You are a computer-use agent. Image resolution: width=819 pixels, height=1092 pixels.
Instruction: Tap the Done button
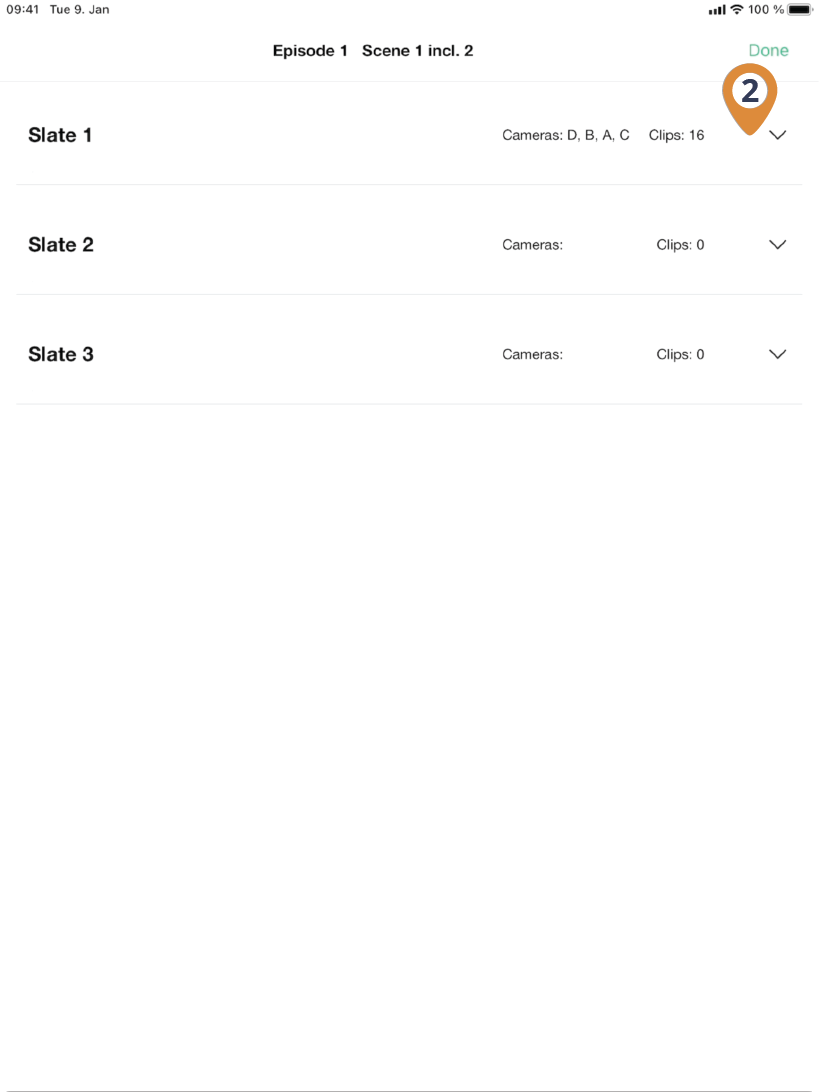[768, 51]
